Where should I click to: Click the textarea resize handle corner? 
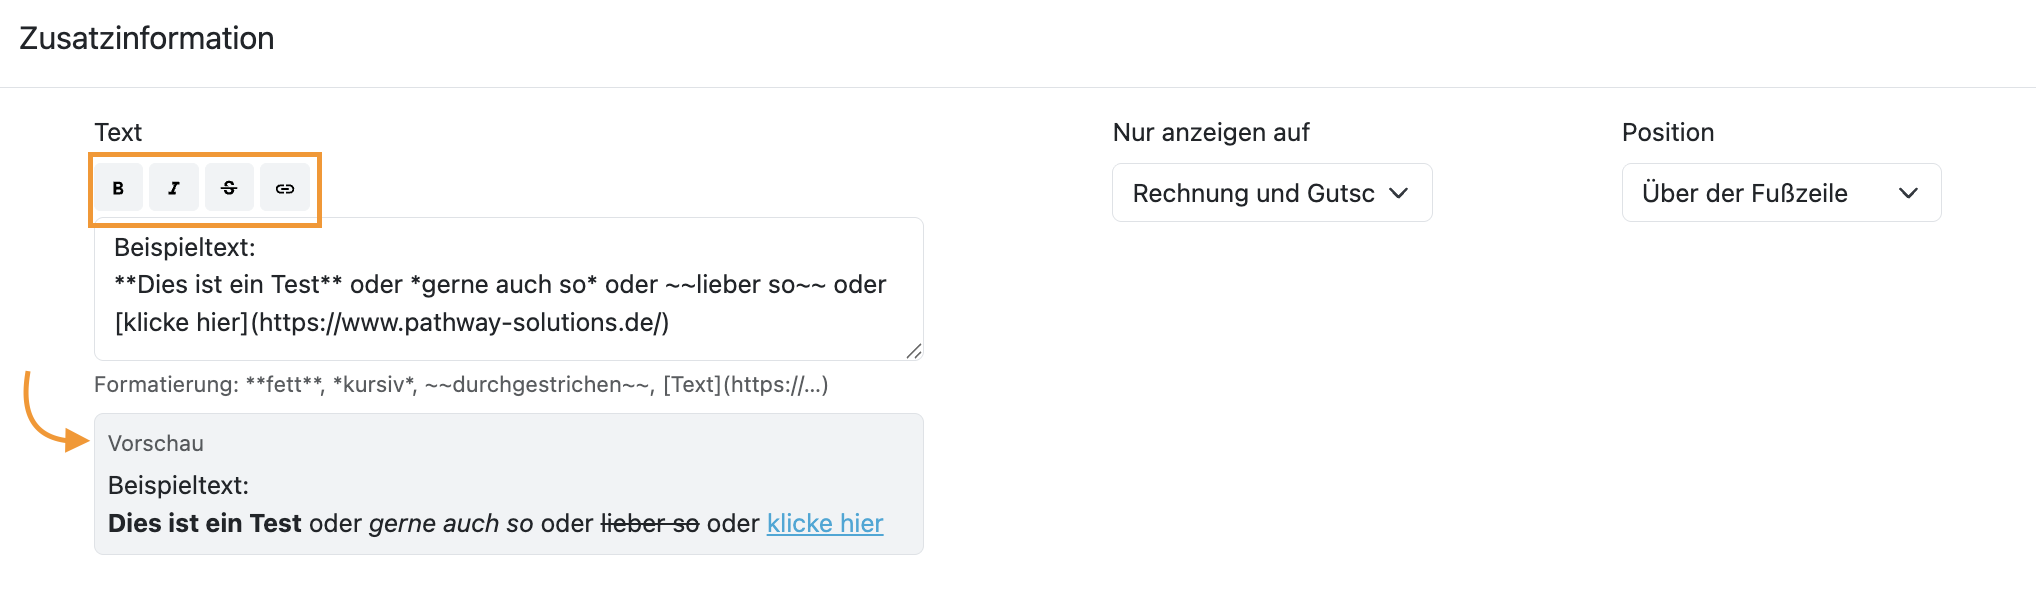pos(913,351)
